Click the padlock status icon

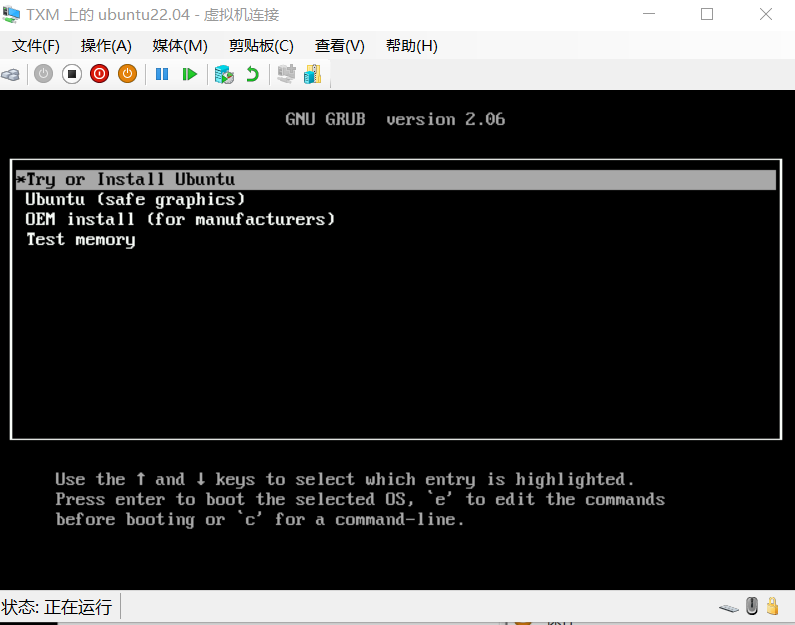773,606
